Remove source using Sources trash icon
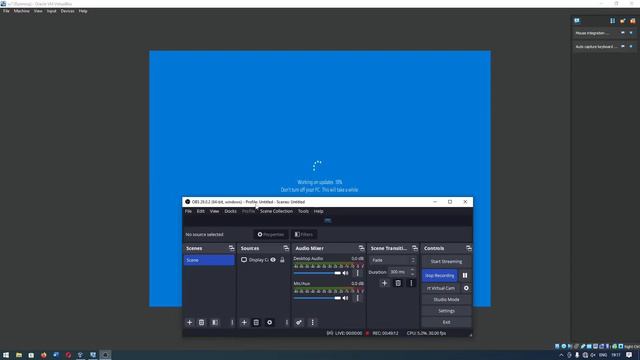This screenshot has height=360, width=640. [256, 322]
